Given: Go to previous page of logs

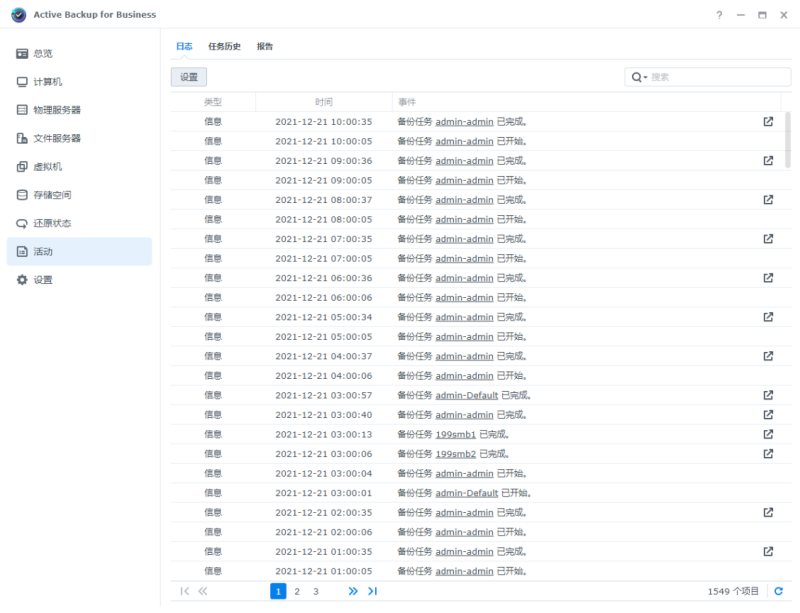Looking at the screenshot, I should [203, 591].
